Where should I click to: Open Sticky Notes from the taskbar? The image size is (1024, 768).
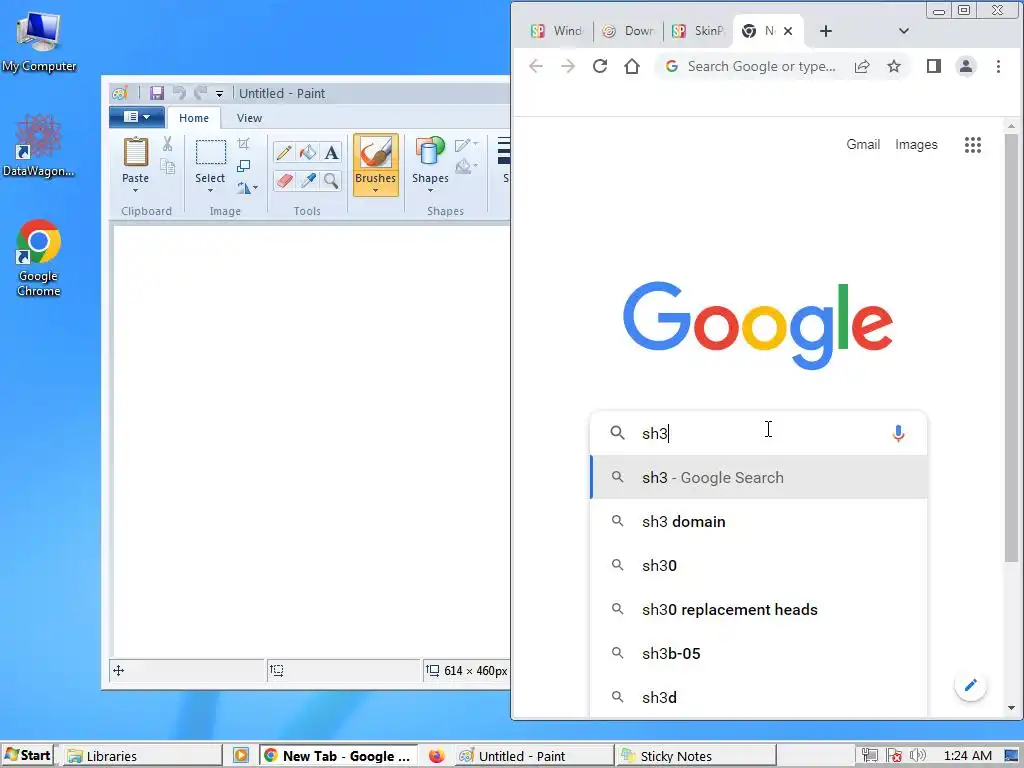click(695, 756)
